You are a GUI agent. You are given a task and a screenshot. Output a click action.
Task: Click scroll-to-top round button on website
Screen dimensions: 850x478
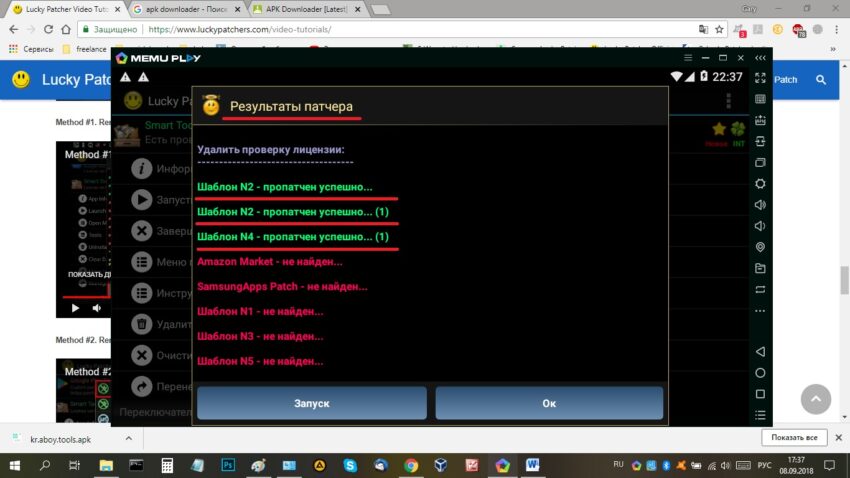(x=816, y=399)
